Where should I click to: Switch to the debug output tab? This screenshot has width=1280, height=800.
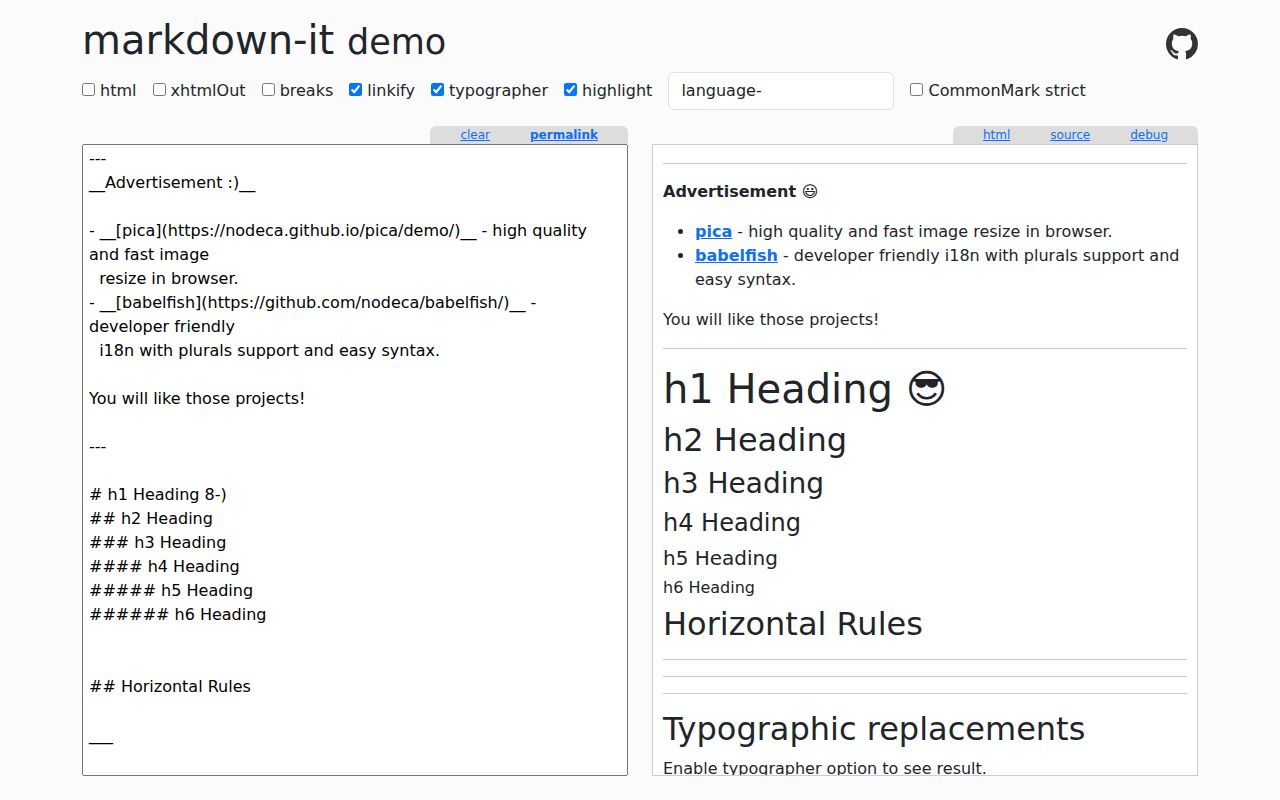[x=1149, y=135]
